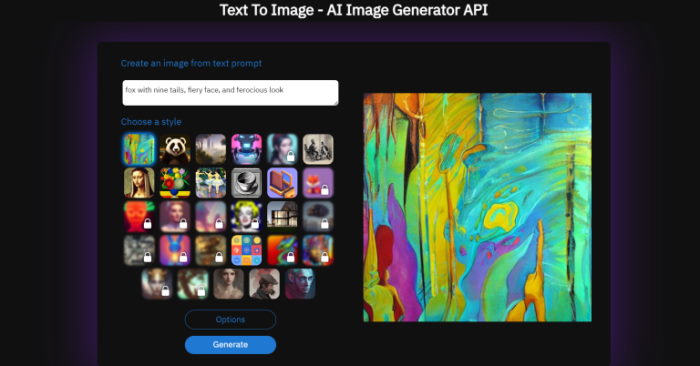
Task: Select the locked blue rabbit on purple style
Action: tap(175, 250)
